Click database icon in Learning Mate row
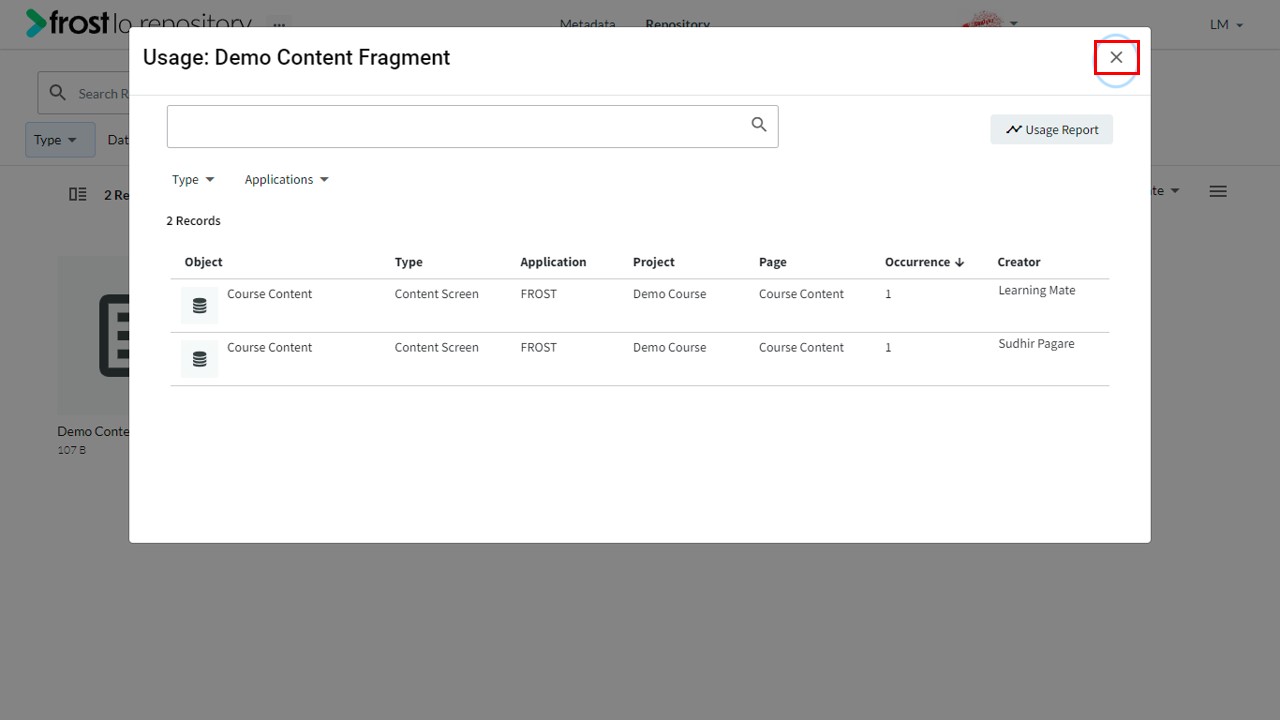 click(199, 305)
